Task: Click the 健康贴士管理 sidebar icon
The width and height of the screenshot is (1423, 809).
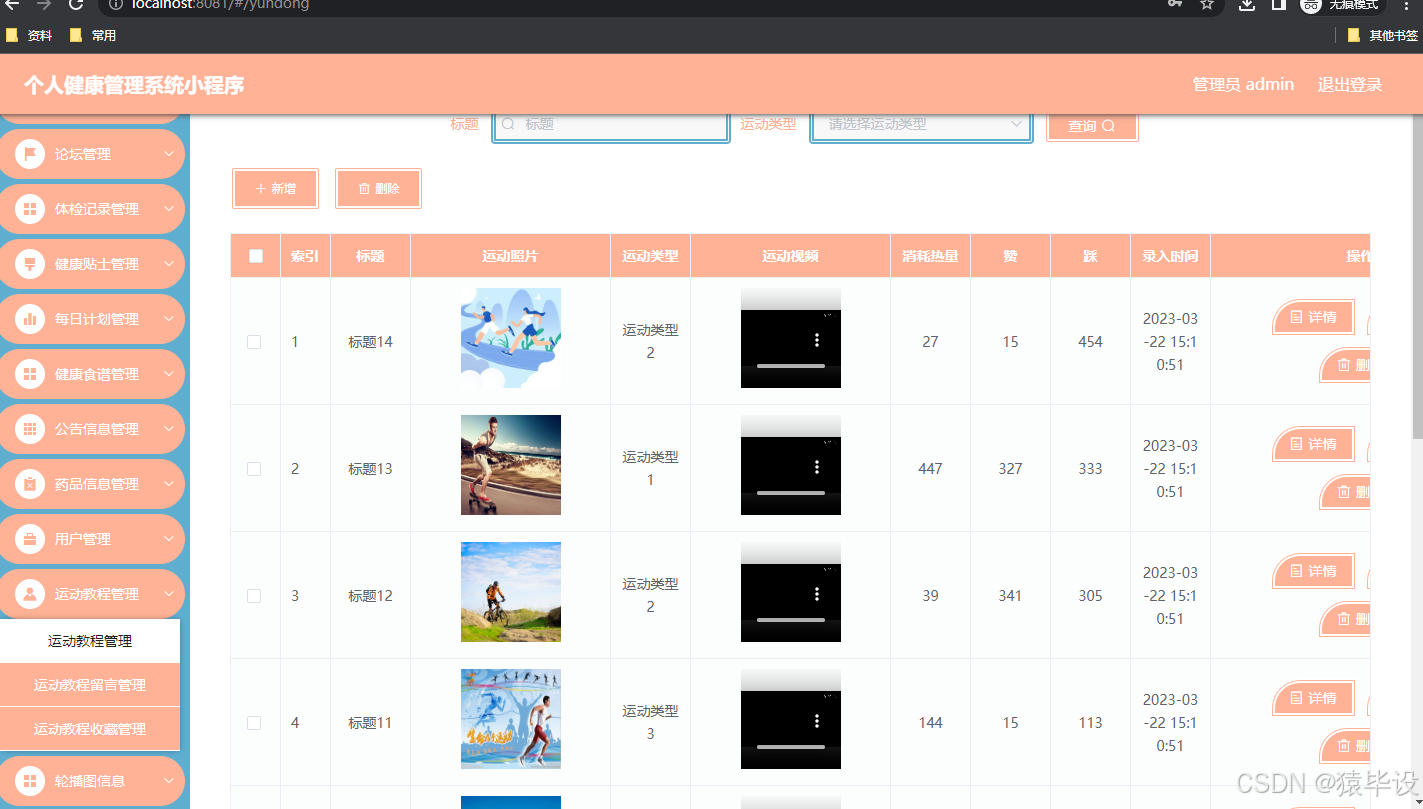Action: [x=30, y=264]
